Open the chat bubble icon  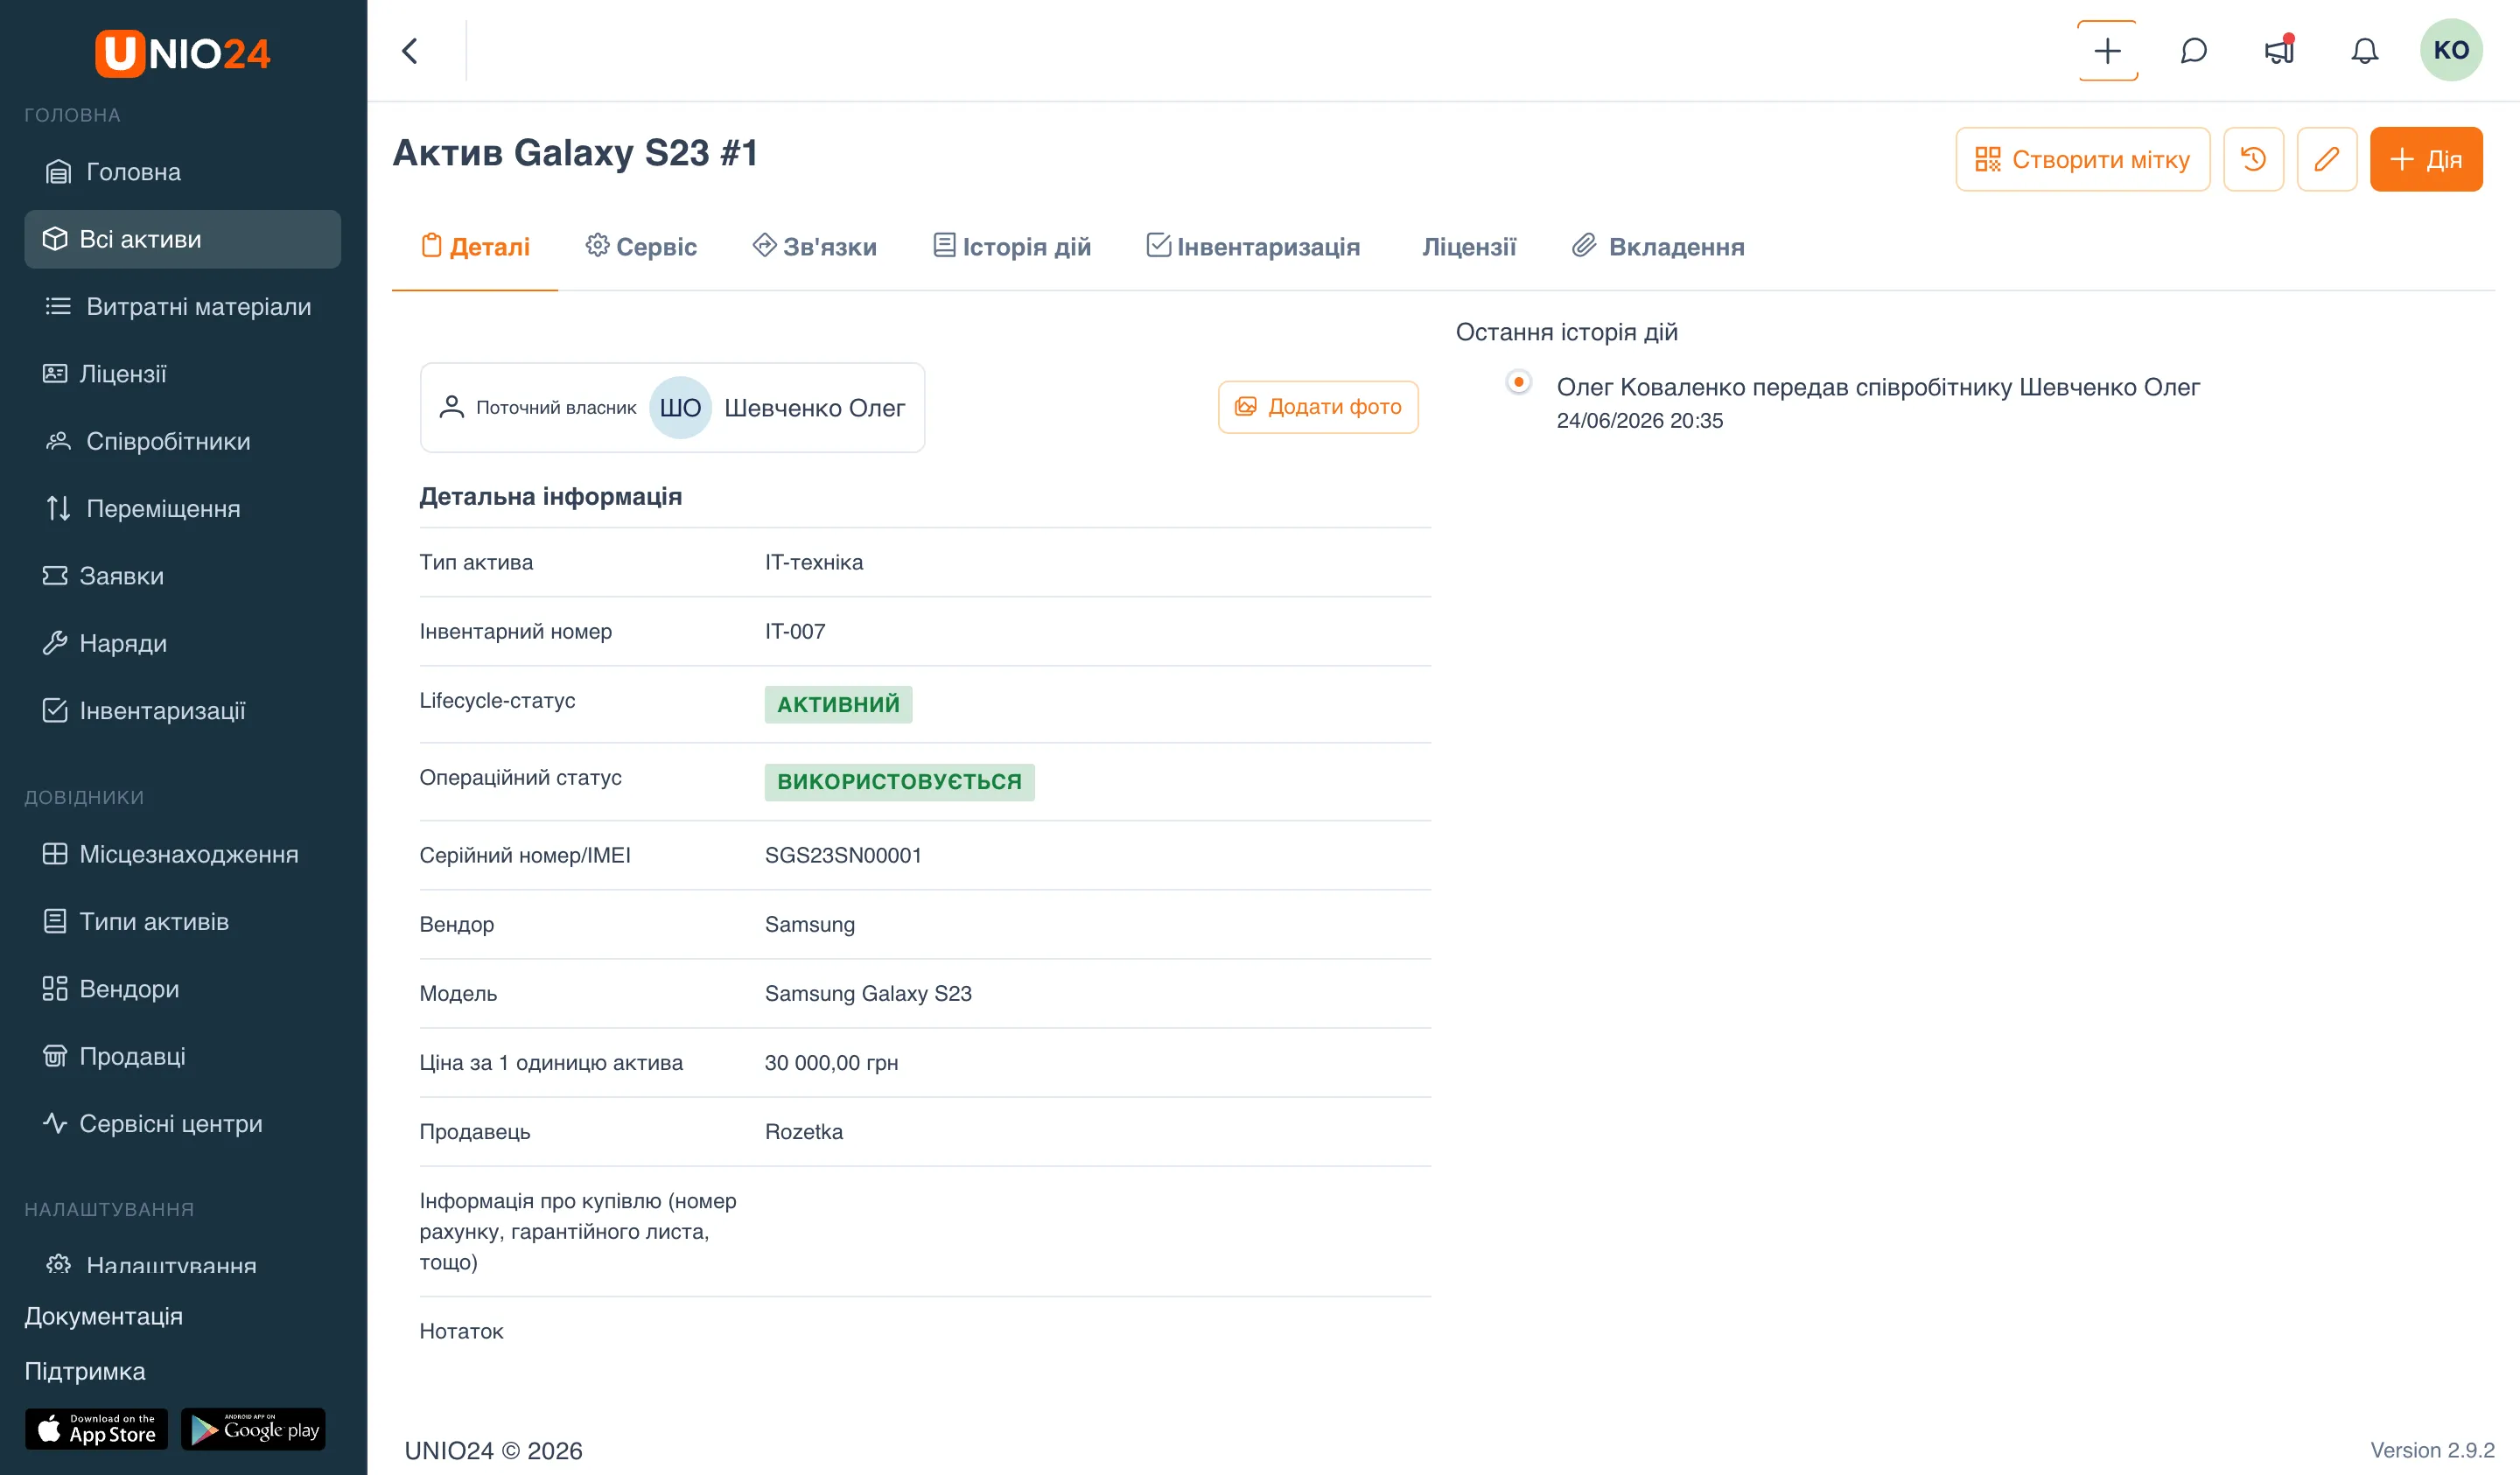pos(2193,51)
